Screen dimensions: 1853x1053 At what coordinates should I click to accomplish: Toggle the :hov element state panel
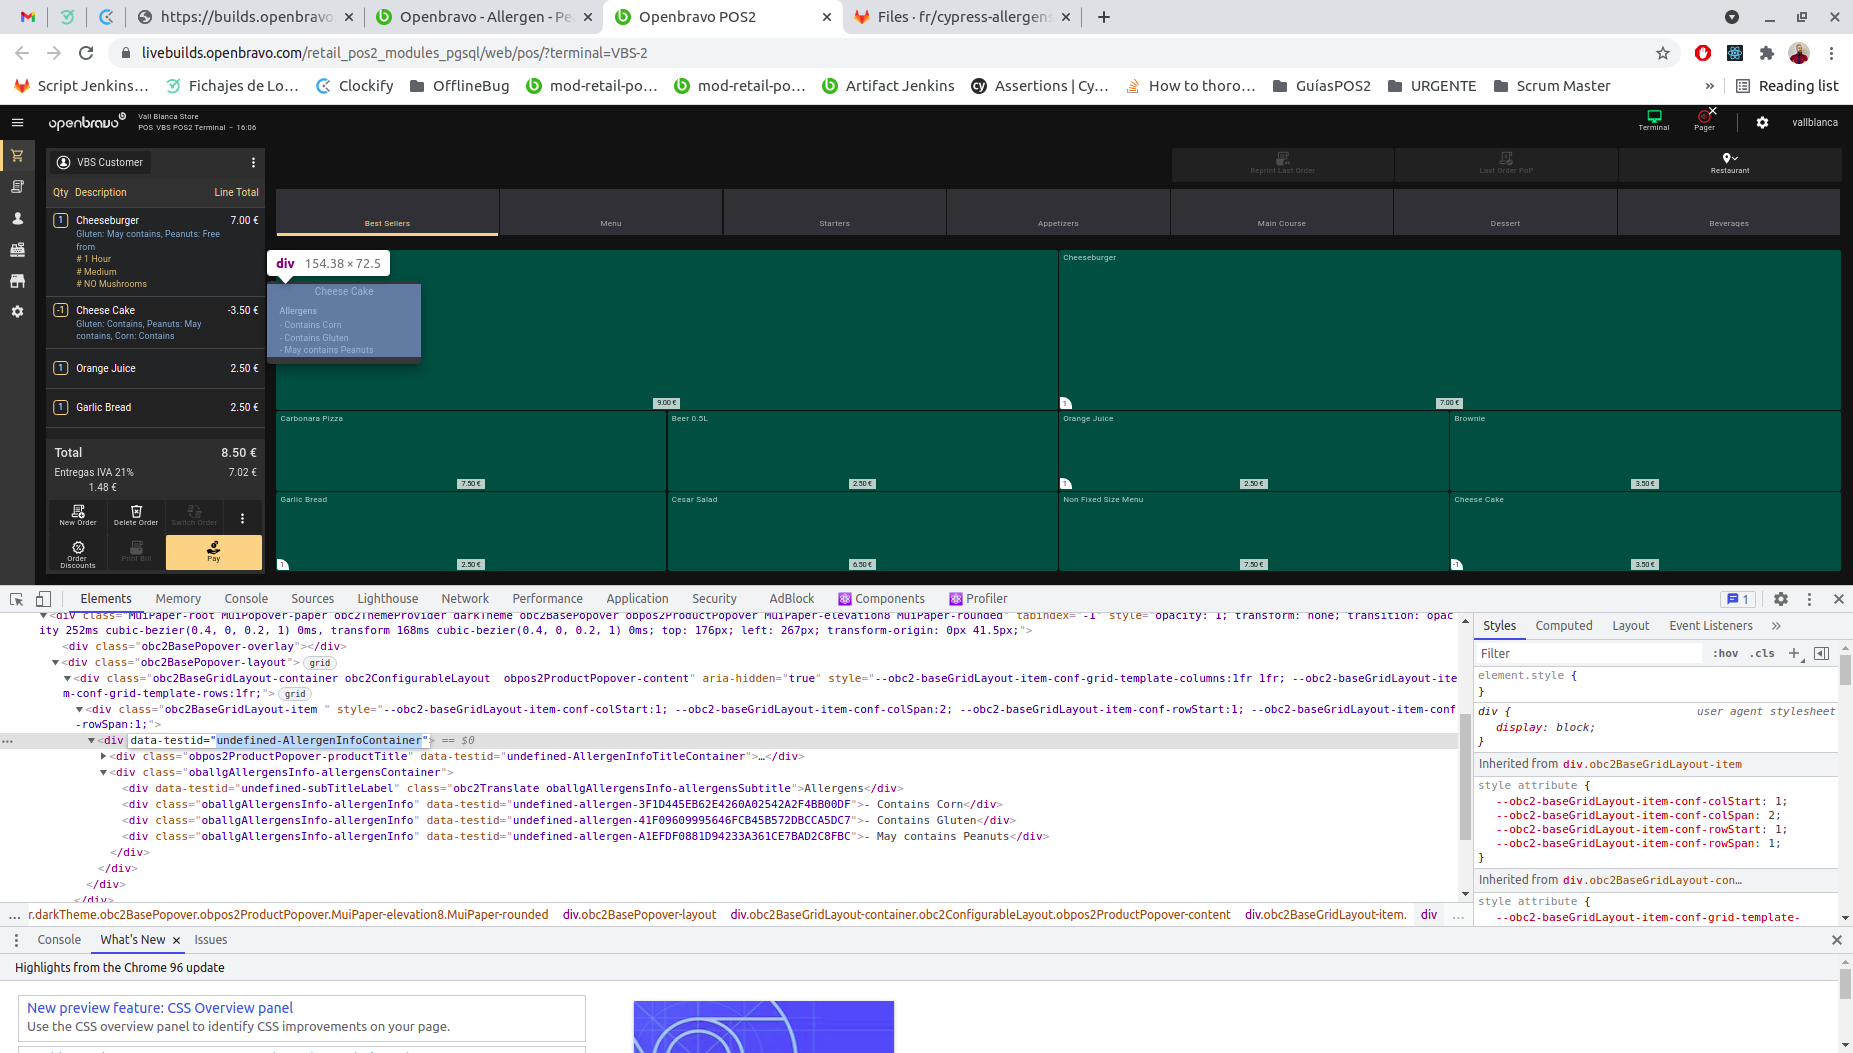click(x=1725, y=654)
